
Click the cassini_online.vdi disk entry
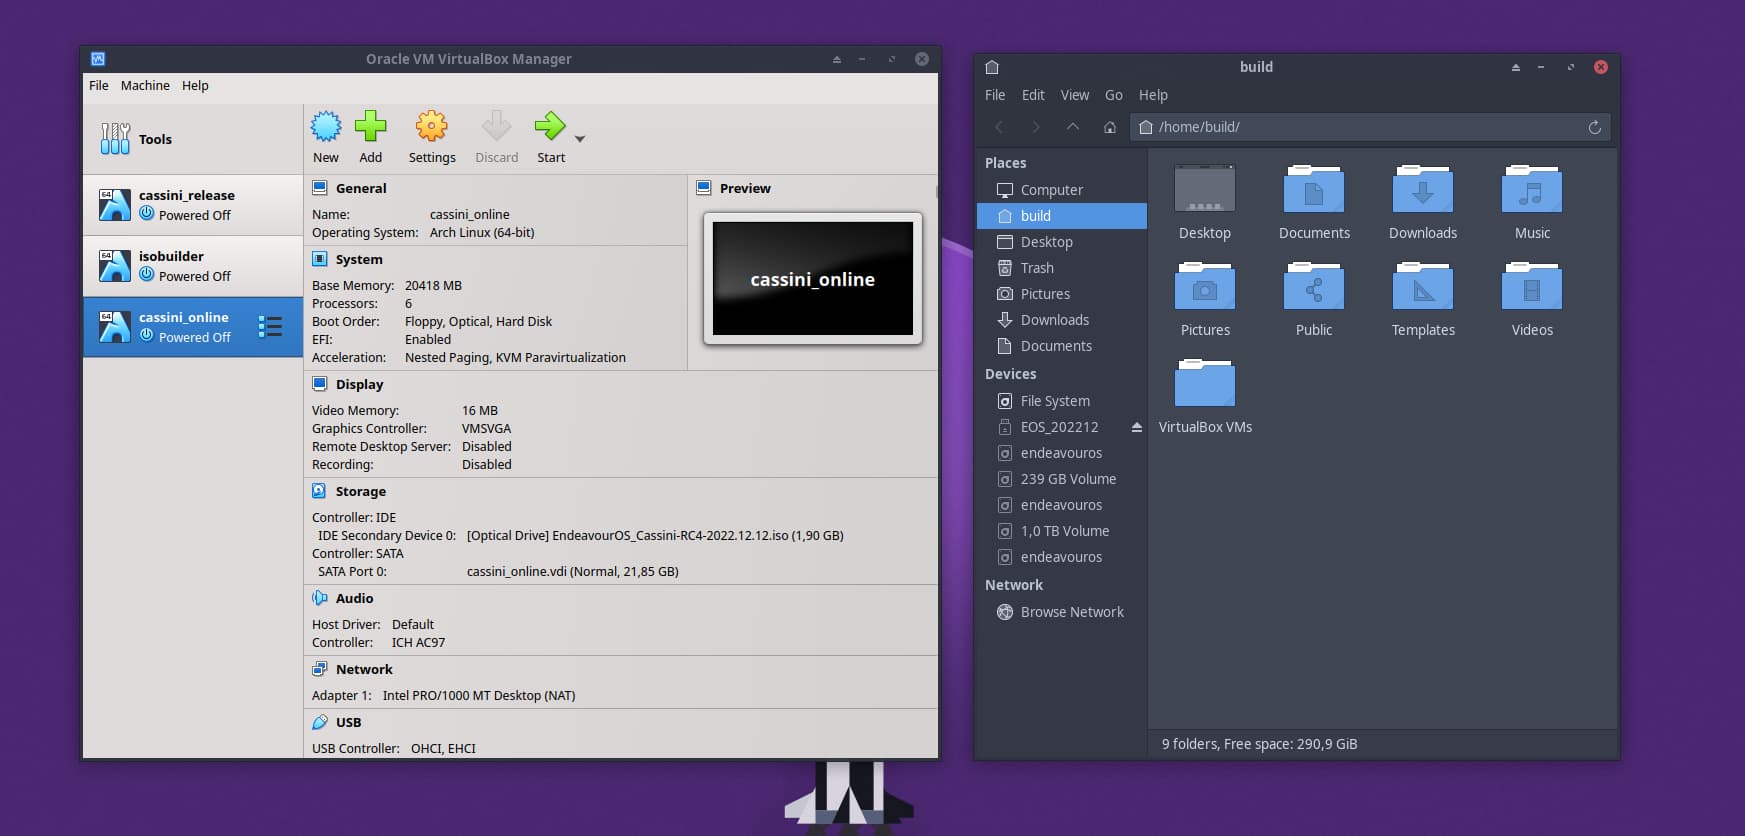(573, 572)
